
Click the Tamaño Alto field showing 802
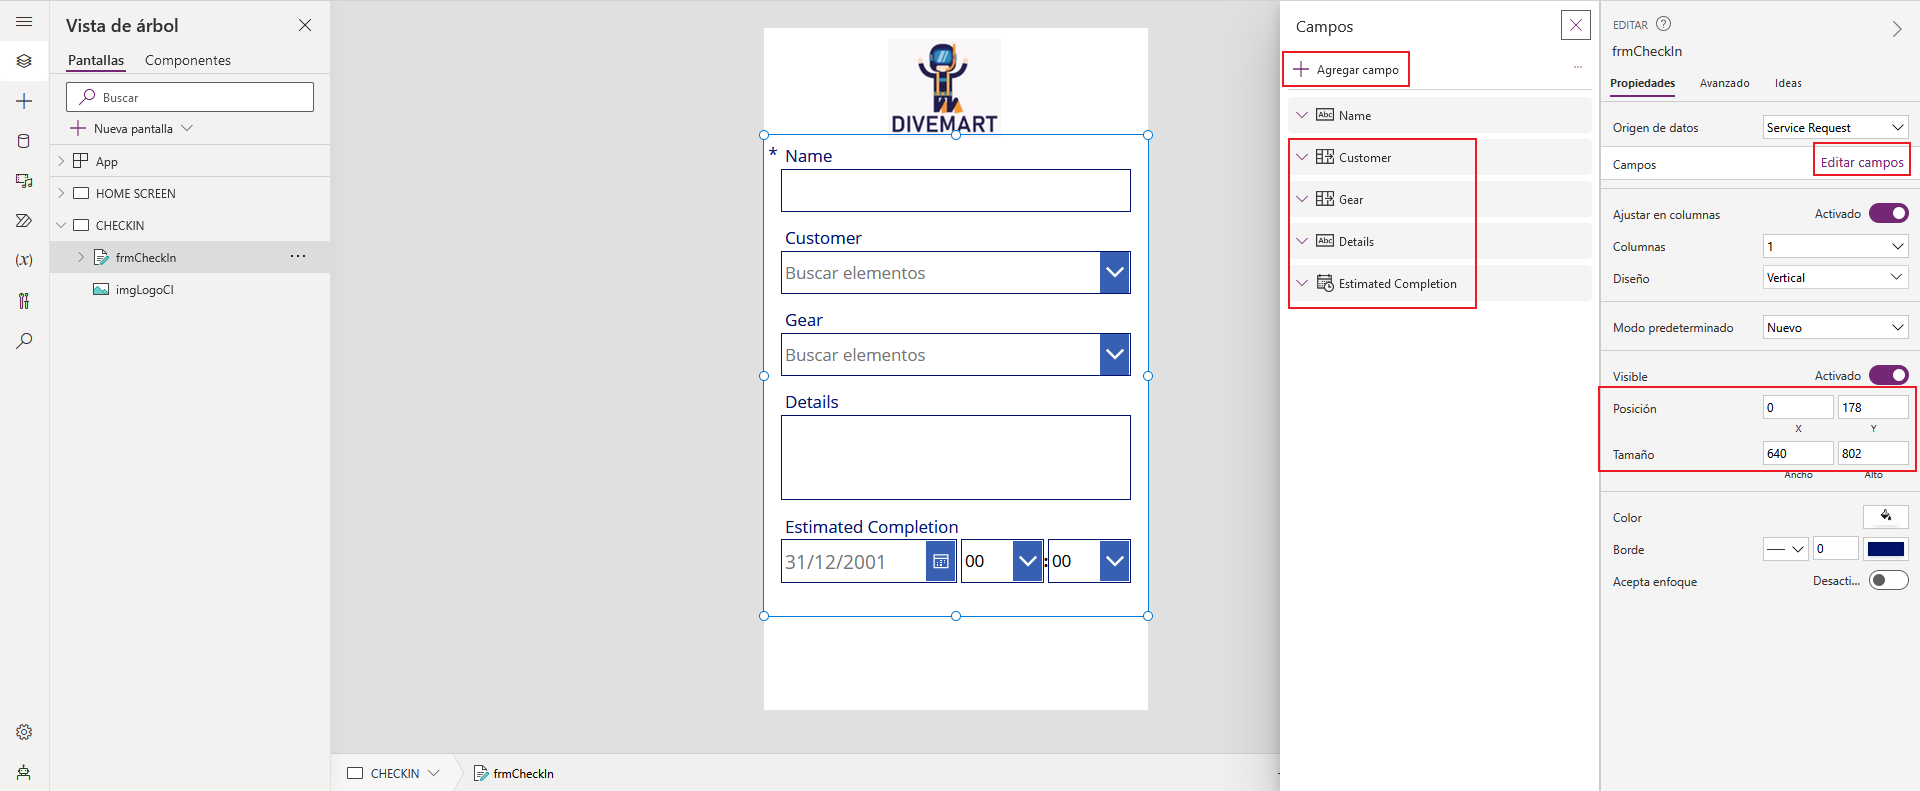point(1873,453)
